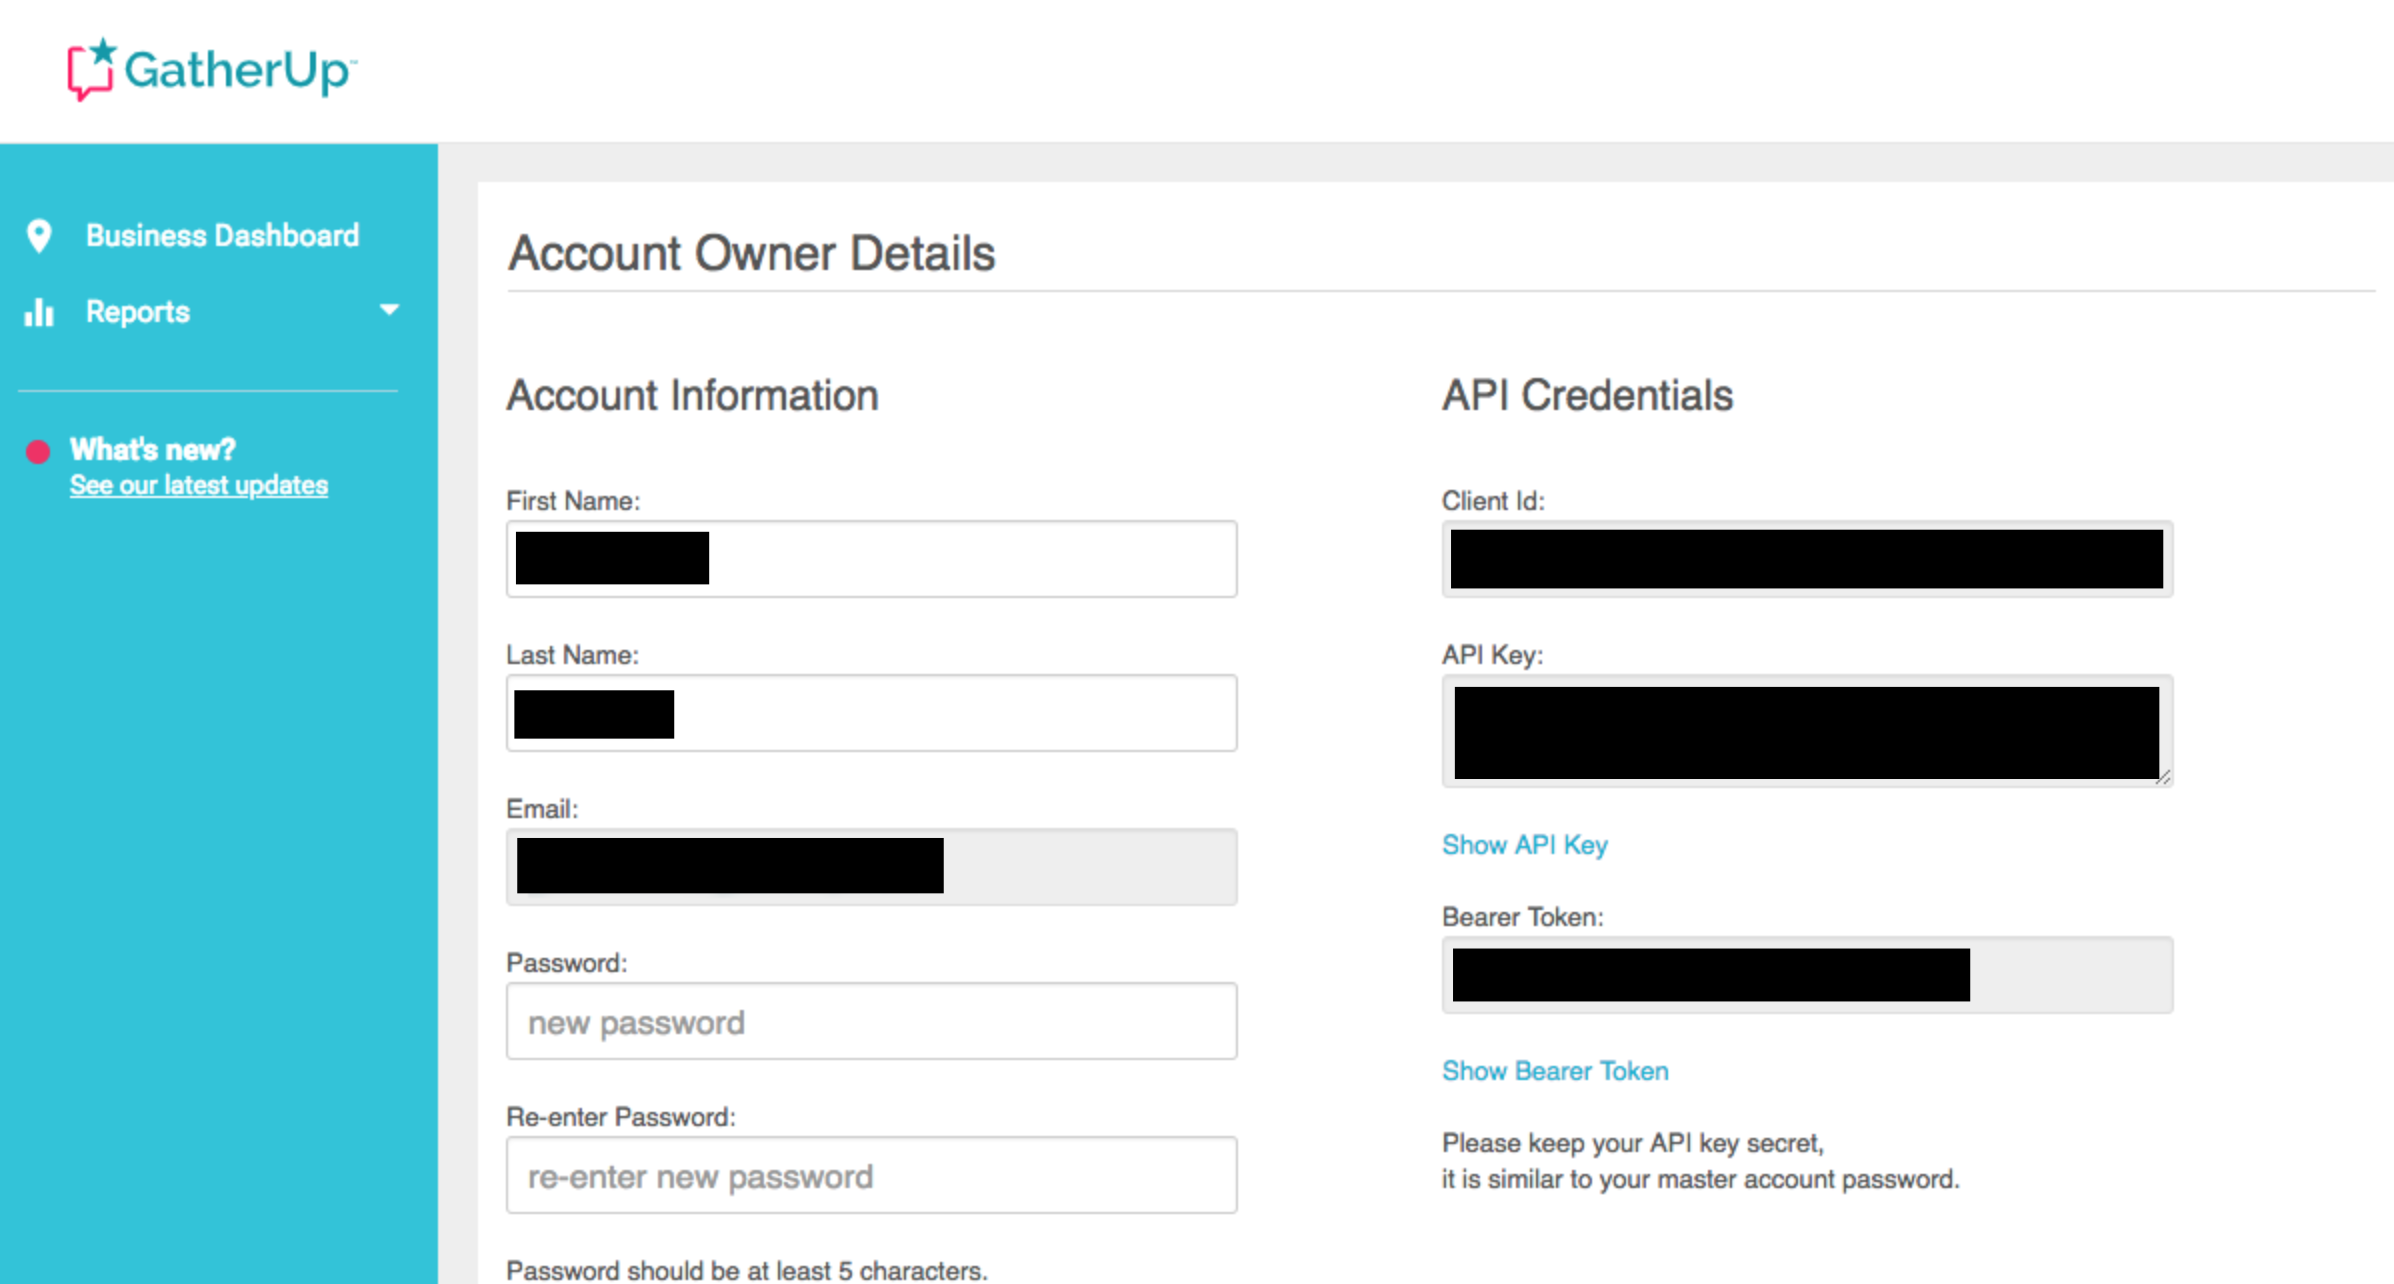2394x1284 pixels.
Task: Click the GatherUp logo
Action: point(211,70)
